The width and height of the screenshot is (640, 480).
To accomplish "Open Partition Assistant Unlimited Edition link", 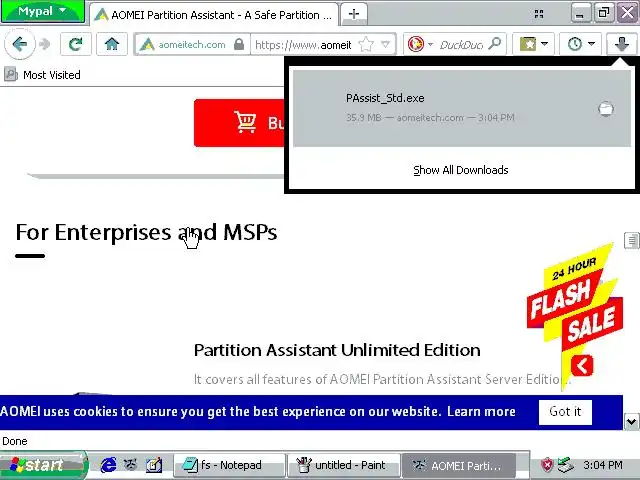I will (337, 350).
